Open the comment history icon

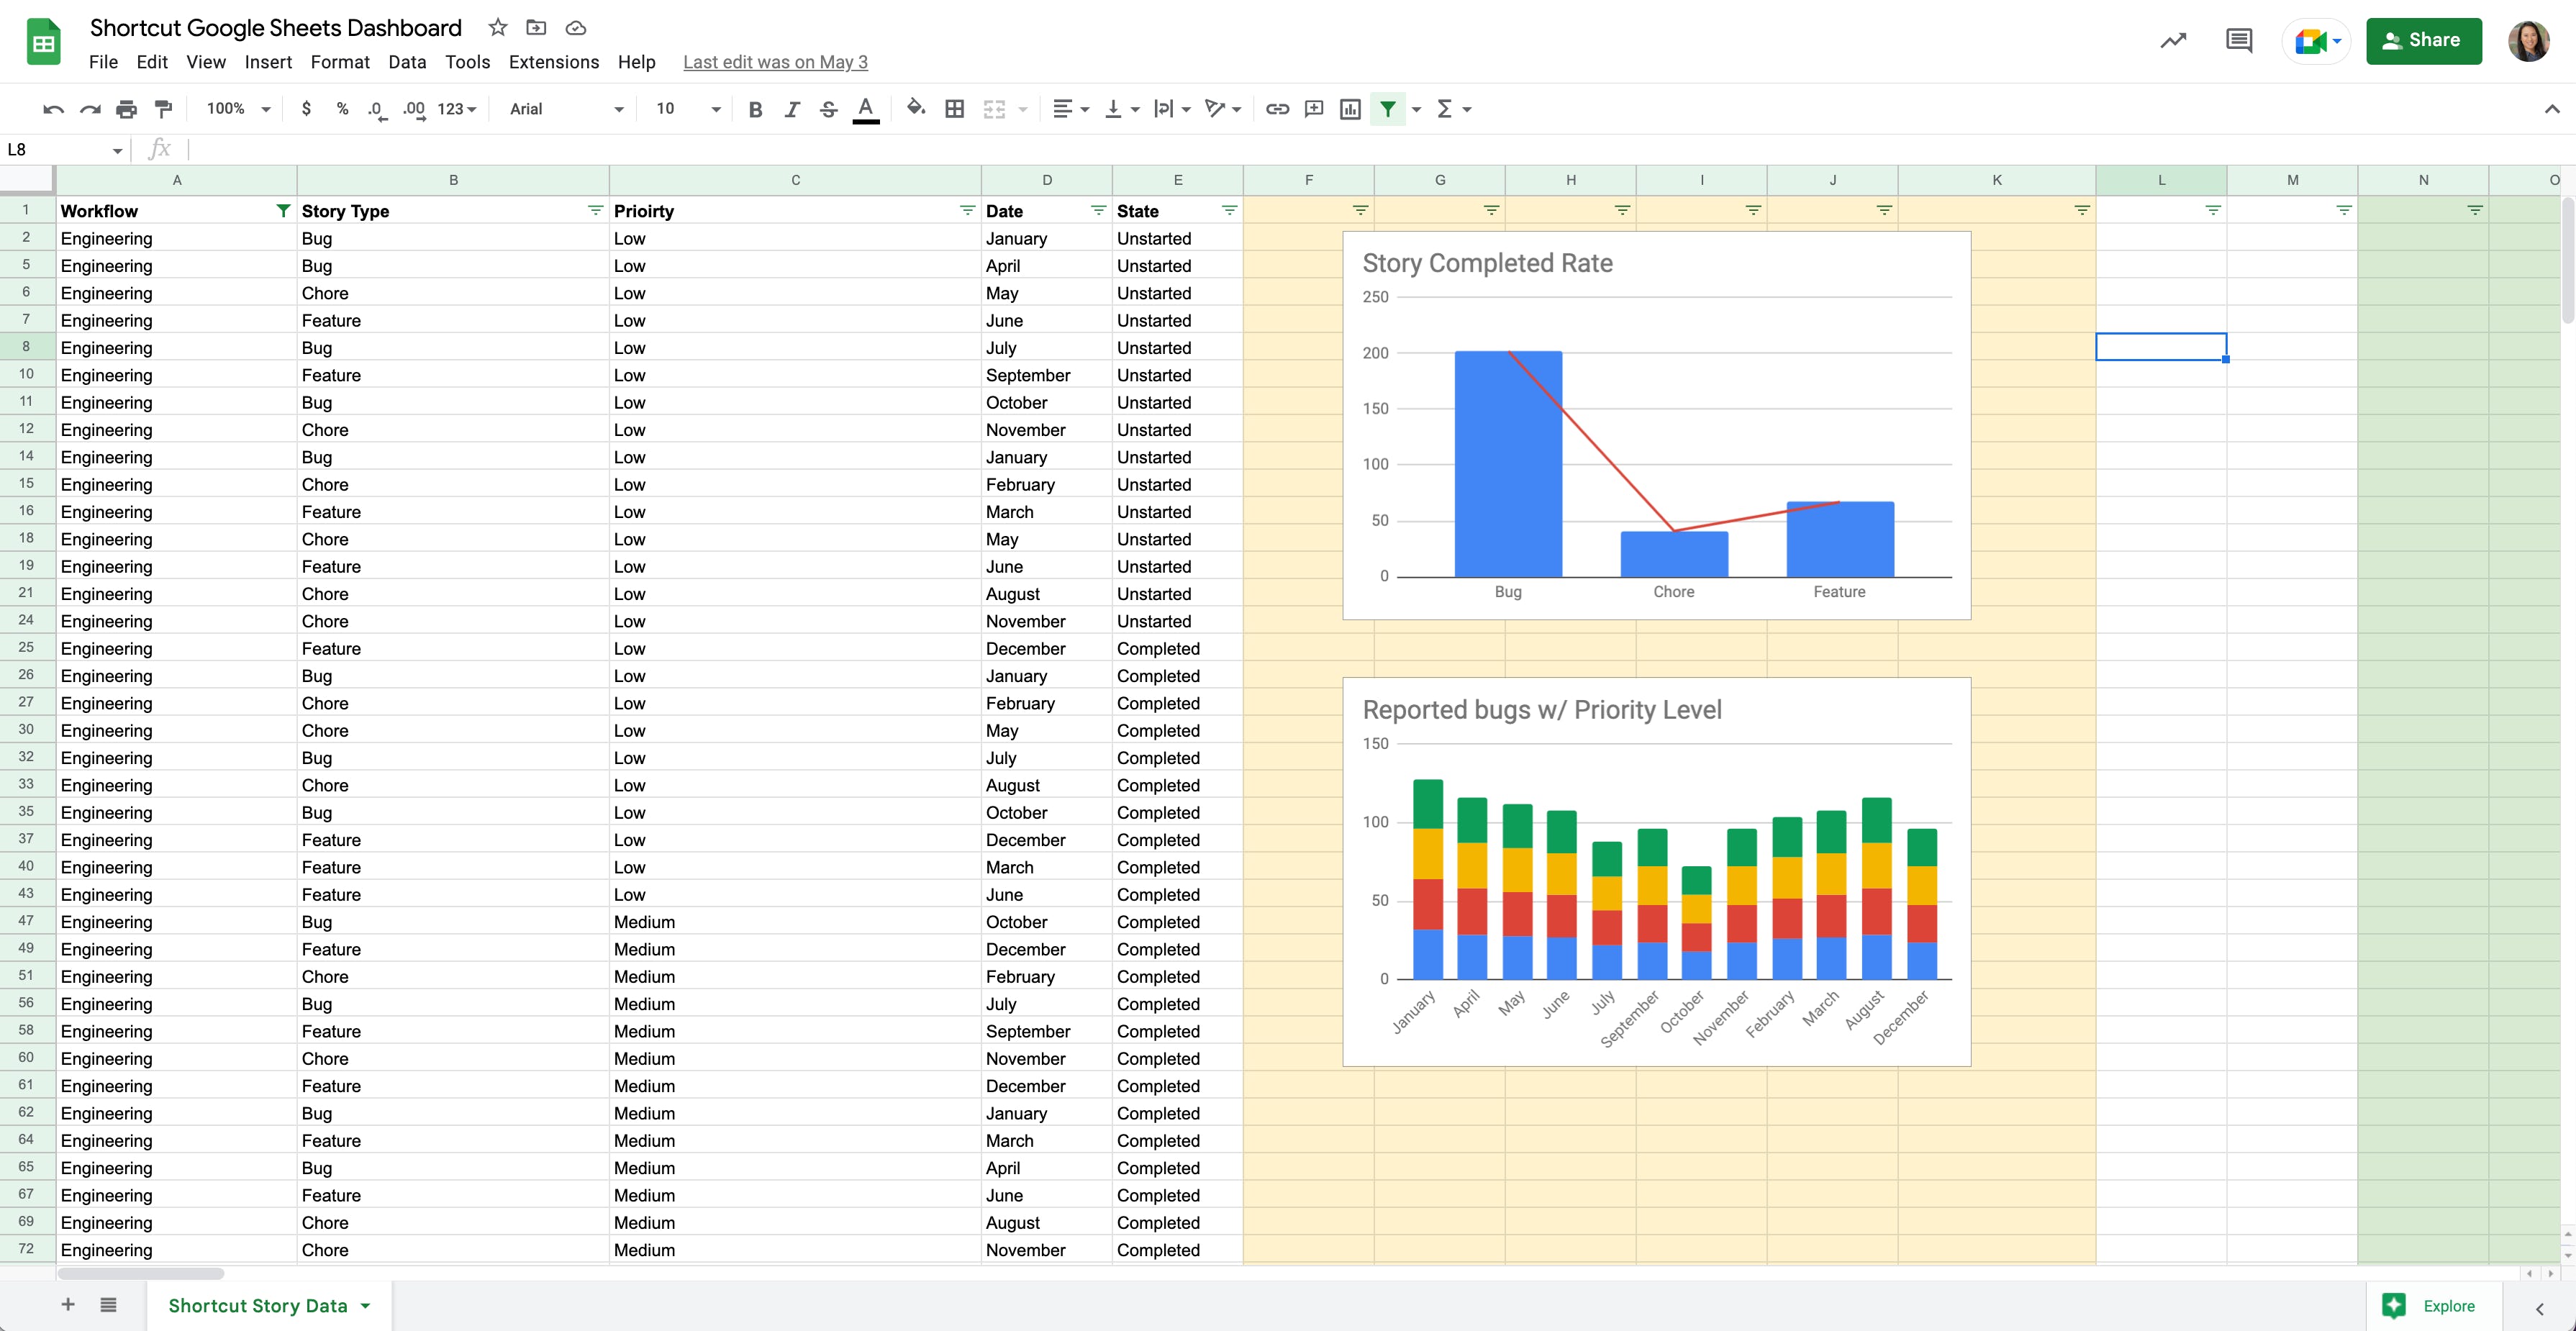pyautogui.click(x=2238, y=41)
